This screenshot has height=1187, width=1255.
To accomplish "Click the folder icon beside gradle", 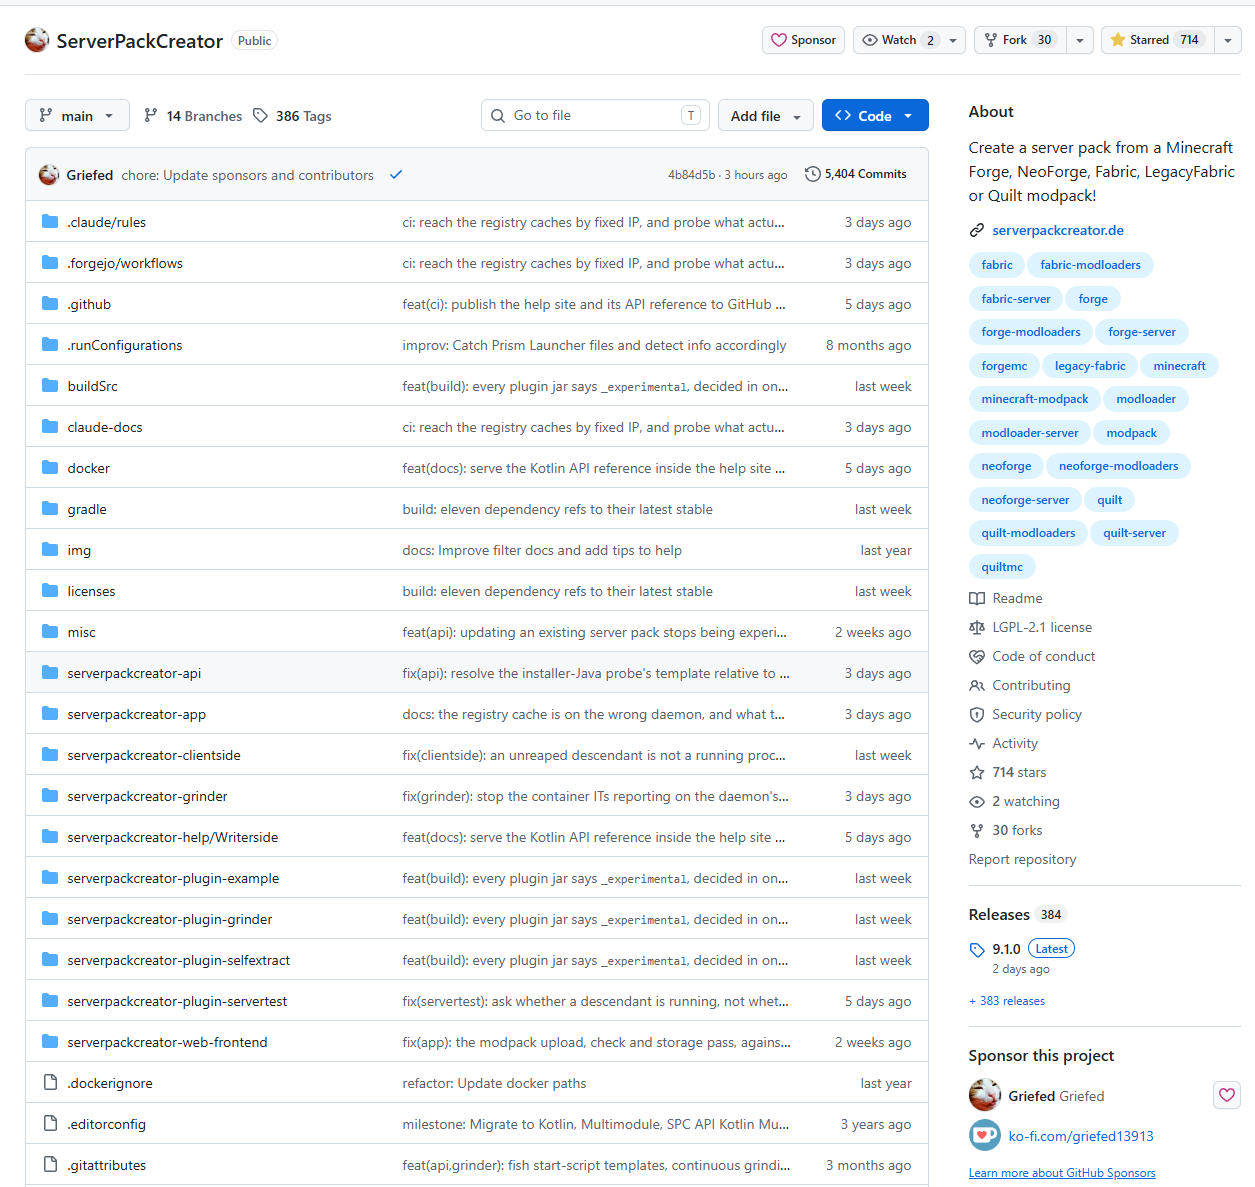I will 50,508.
